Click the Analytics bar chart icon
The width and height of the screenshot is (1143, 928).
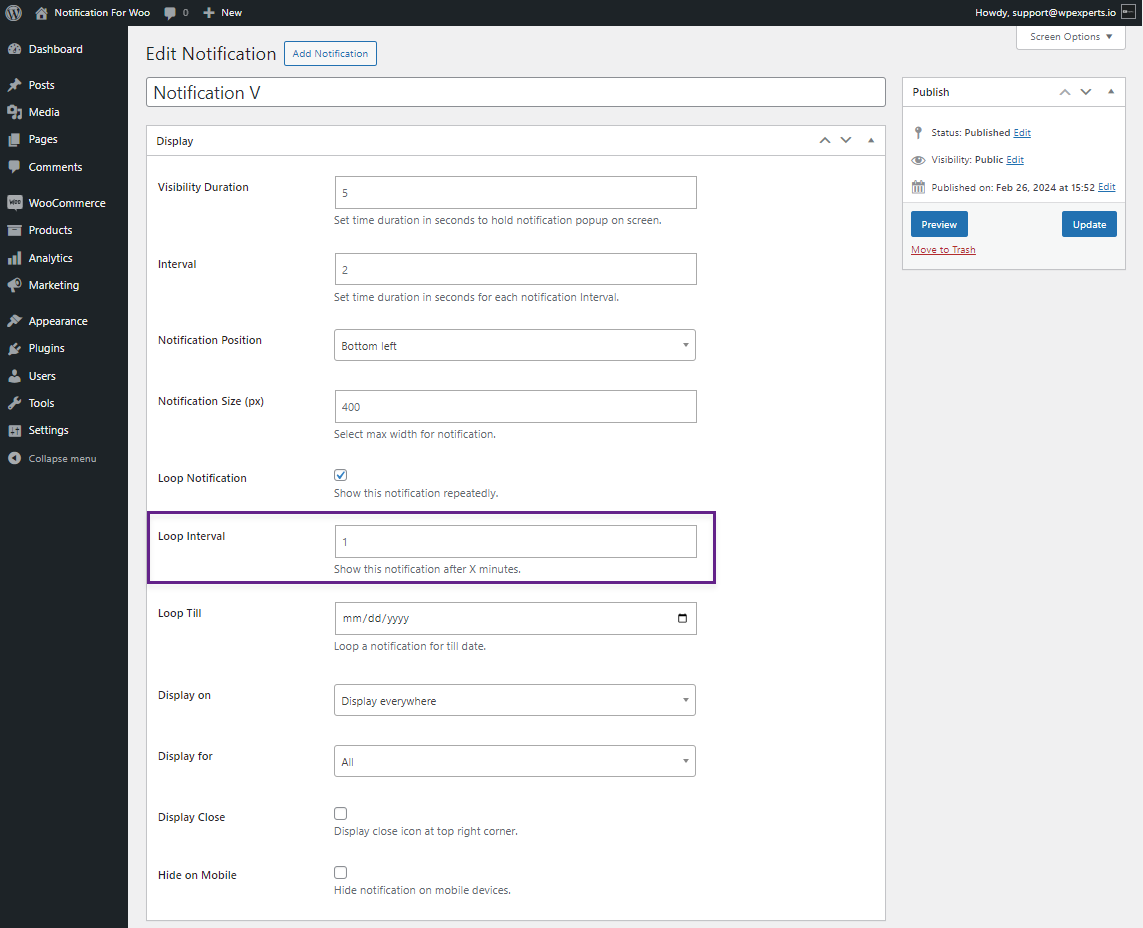point(15,258)
